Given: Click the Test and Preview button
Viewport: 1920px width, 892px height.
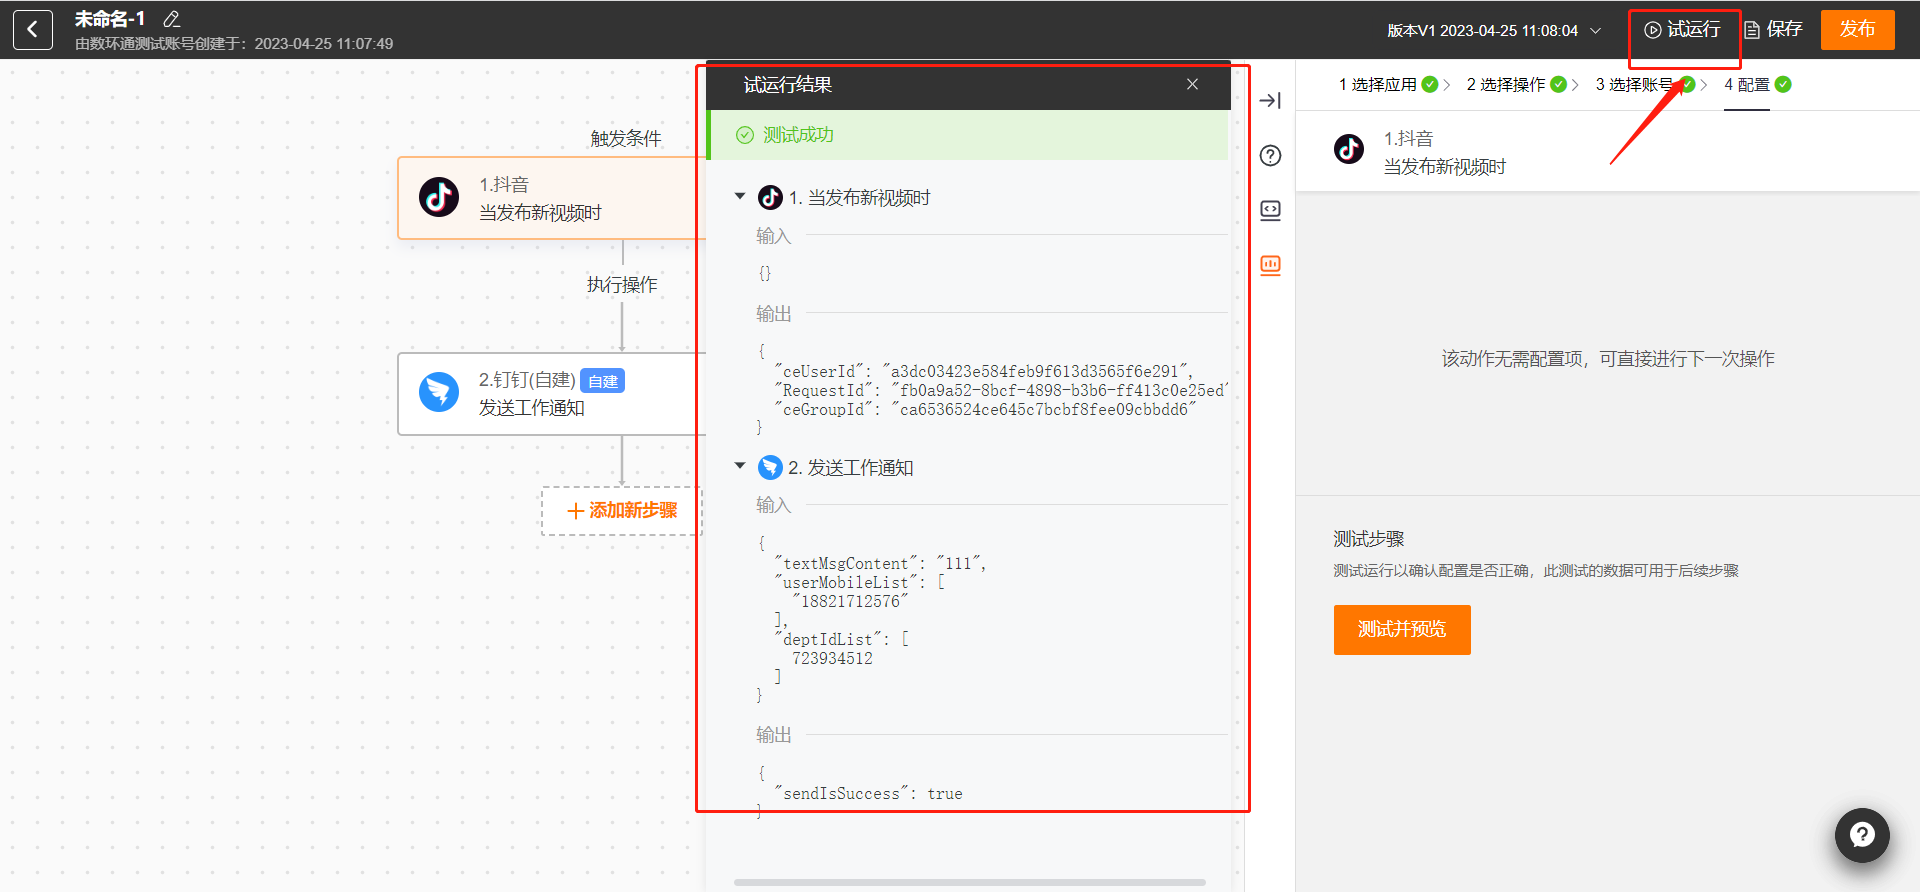Looking at the screenshot, I should 1401,630.
